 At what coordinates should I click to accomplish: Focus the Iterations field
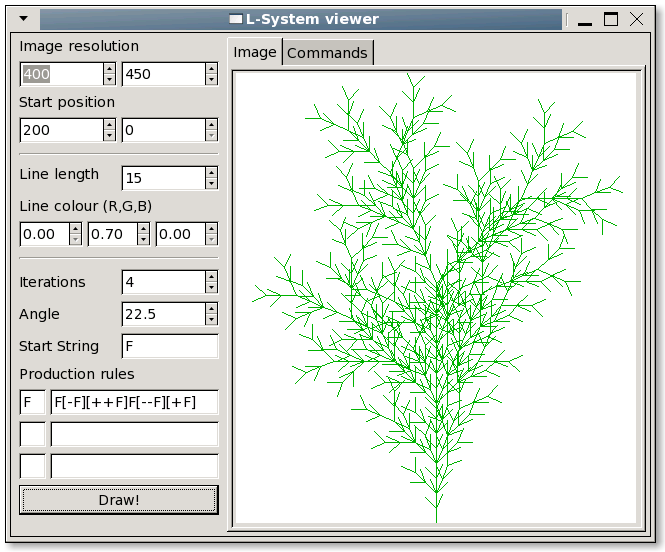[164, 282]
